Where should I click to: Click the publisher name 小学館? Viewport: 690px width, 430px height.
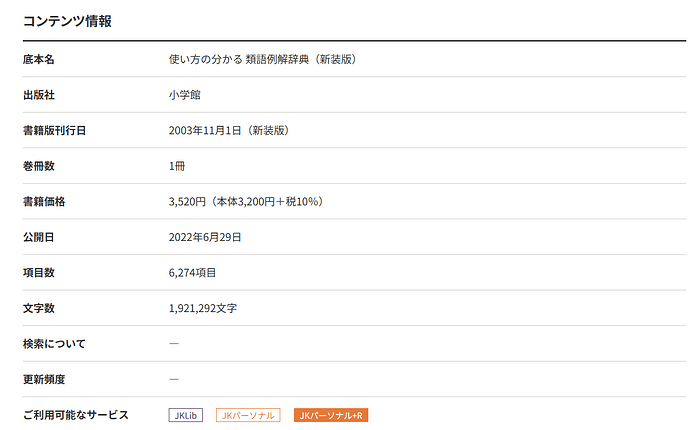point(184,95)
